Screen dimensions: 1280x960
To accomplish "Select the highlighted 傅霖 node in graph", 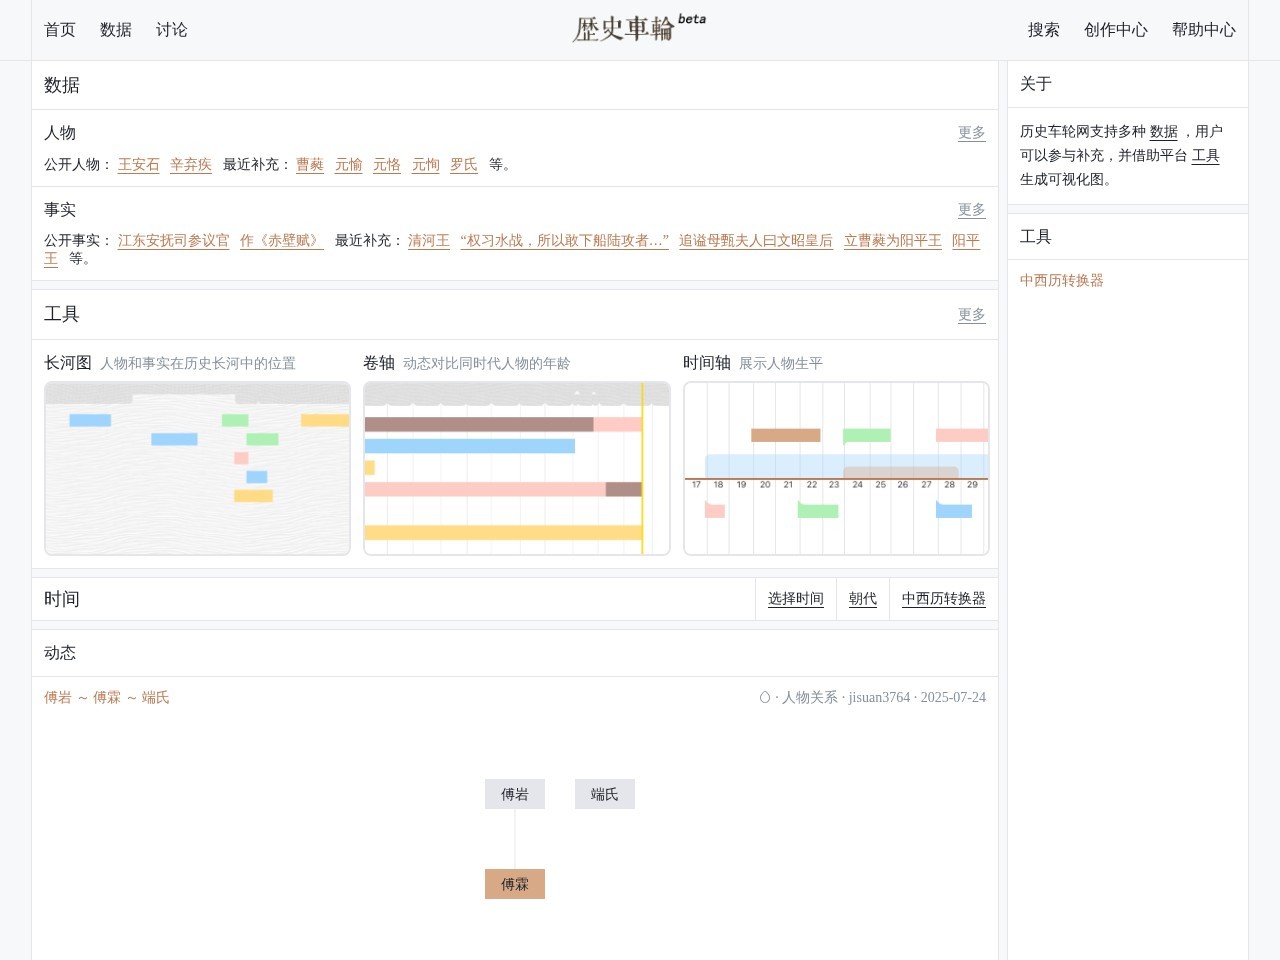I will coord(515,884).
